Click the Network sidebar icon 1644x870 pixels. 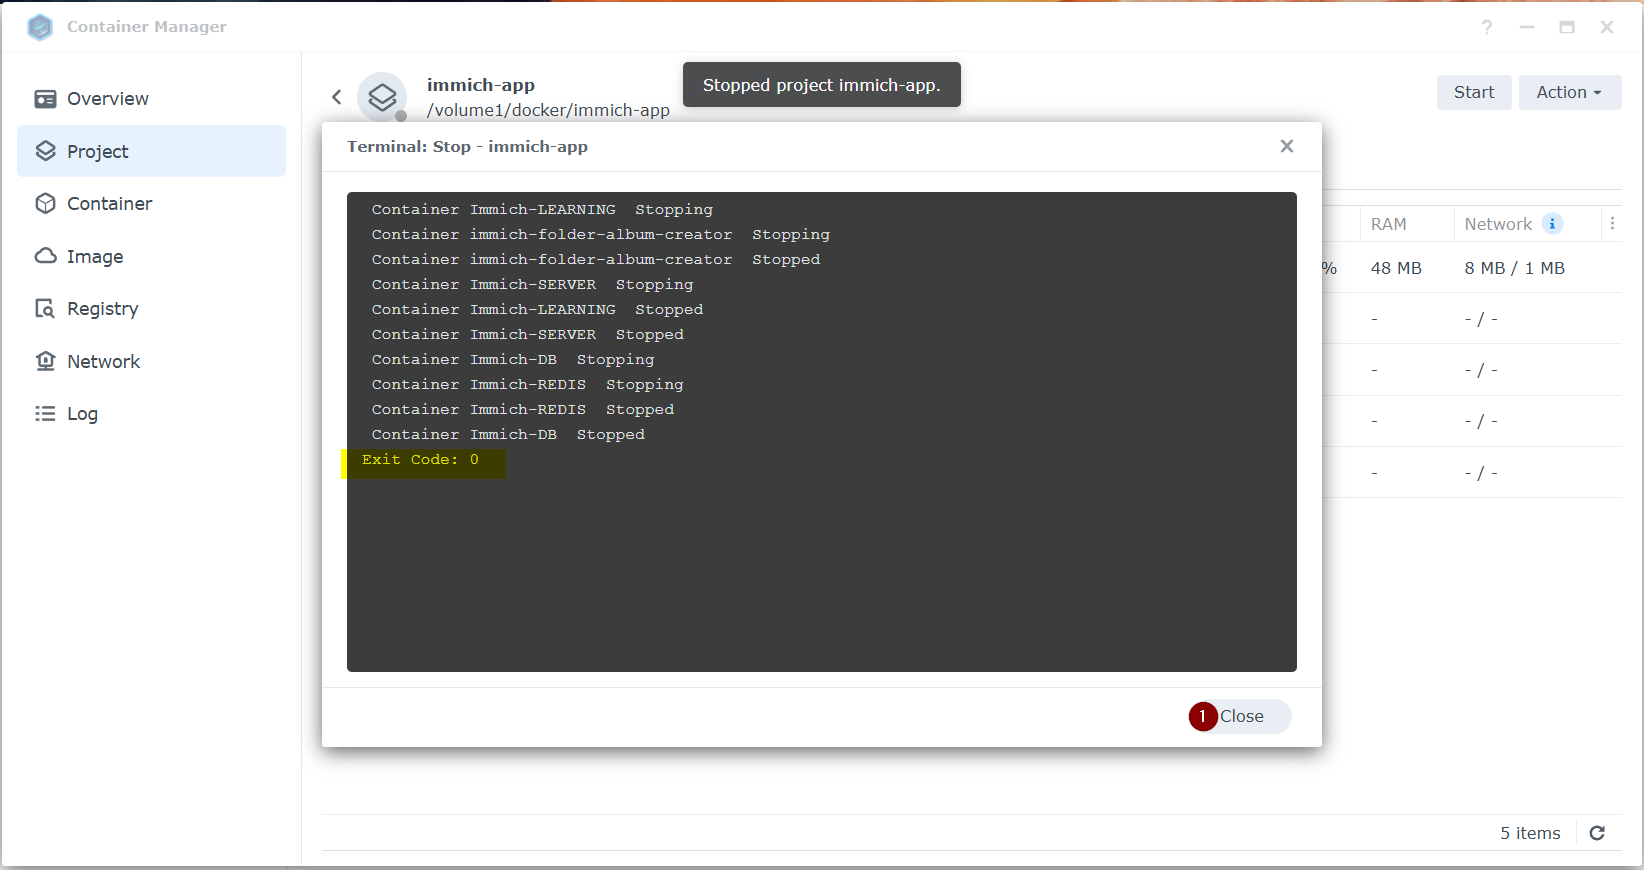45,361
